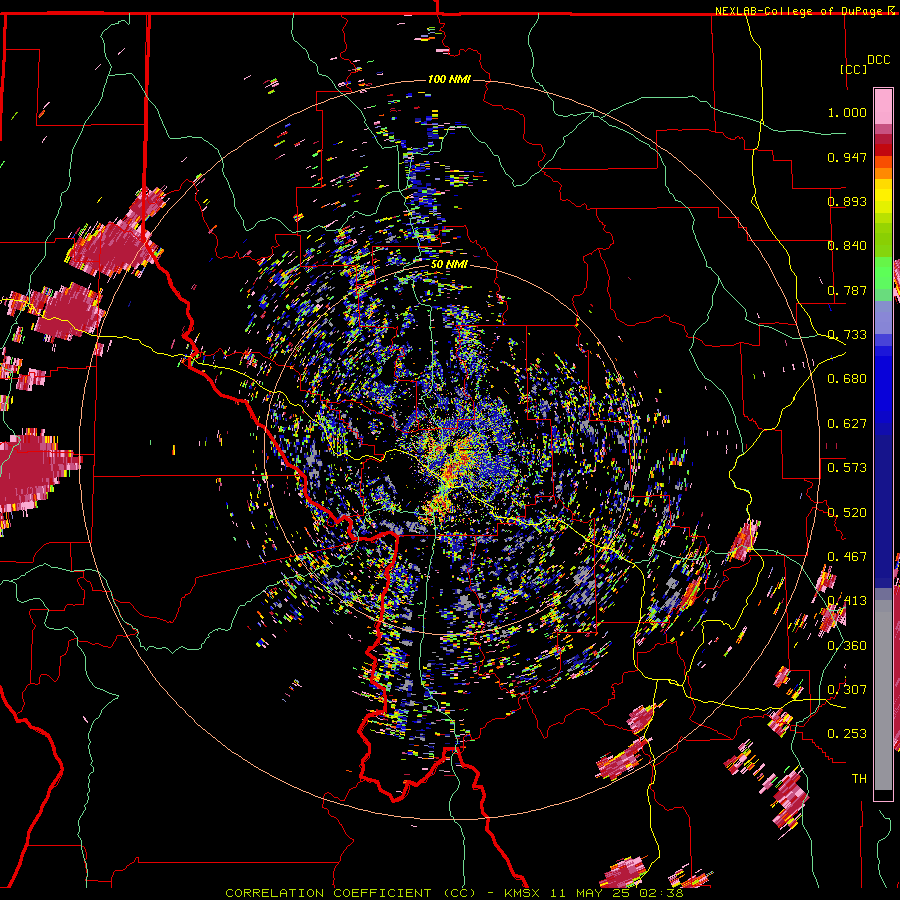This screenshot has width=900, height=900.
Task: Click the TH label at the legend bottom
Action: (859, 779)
